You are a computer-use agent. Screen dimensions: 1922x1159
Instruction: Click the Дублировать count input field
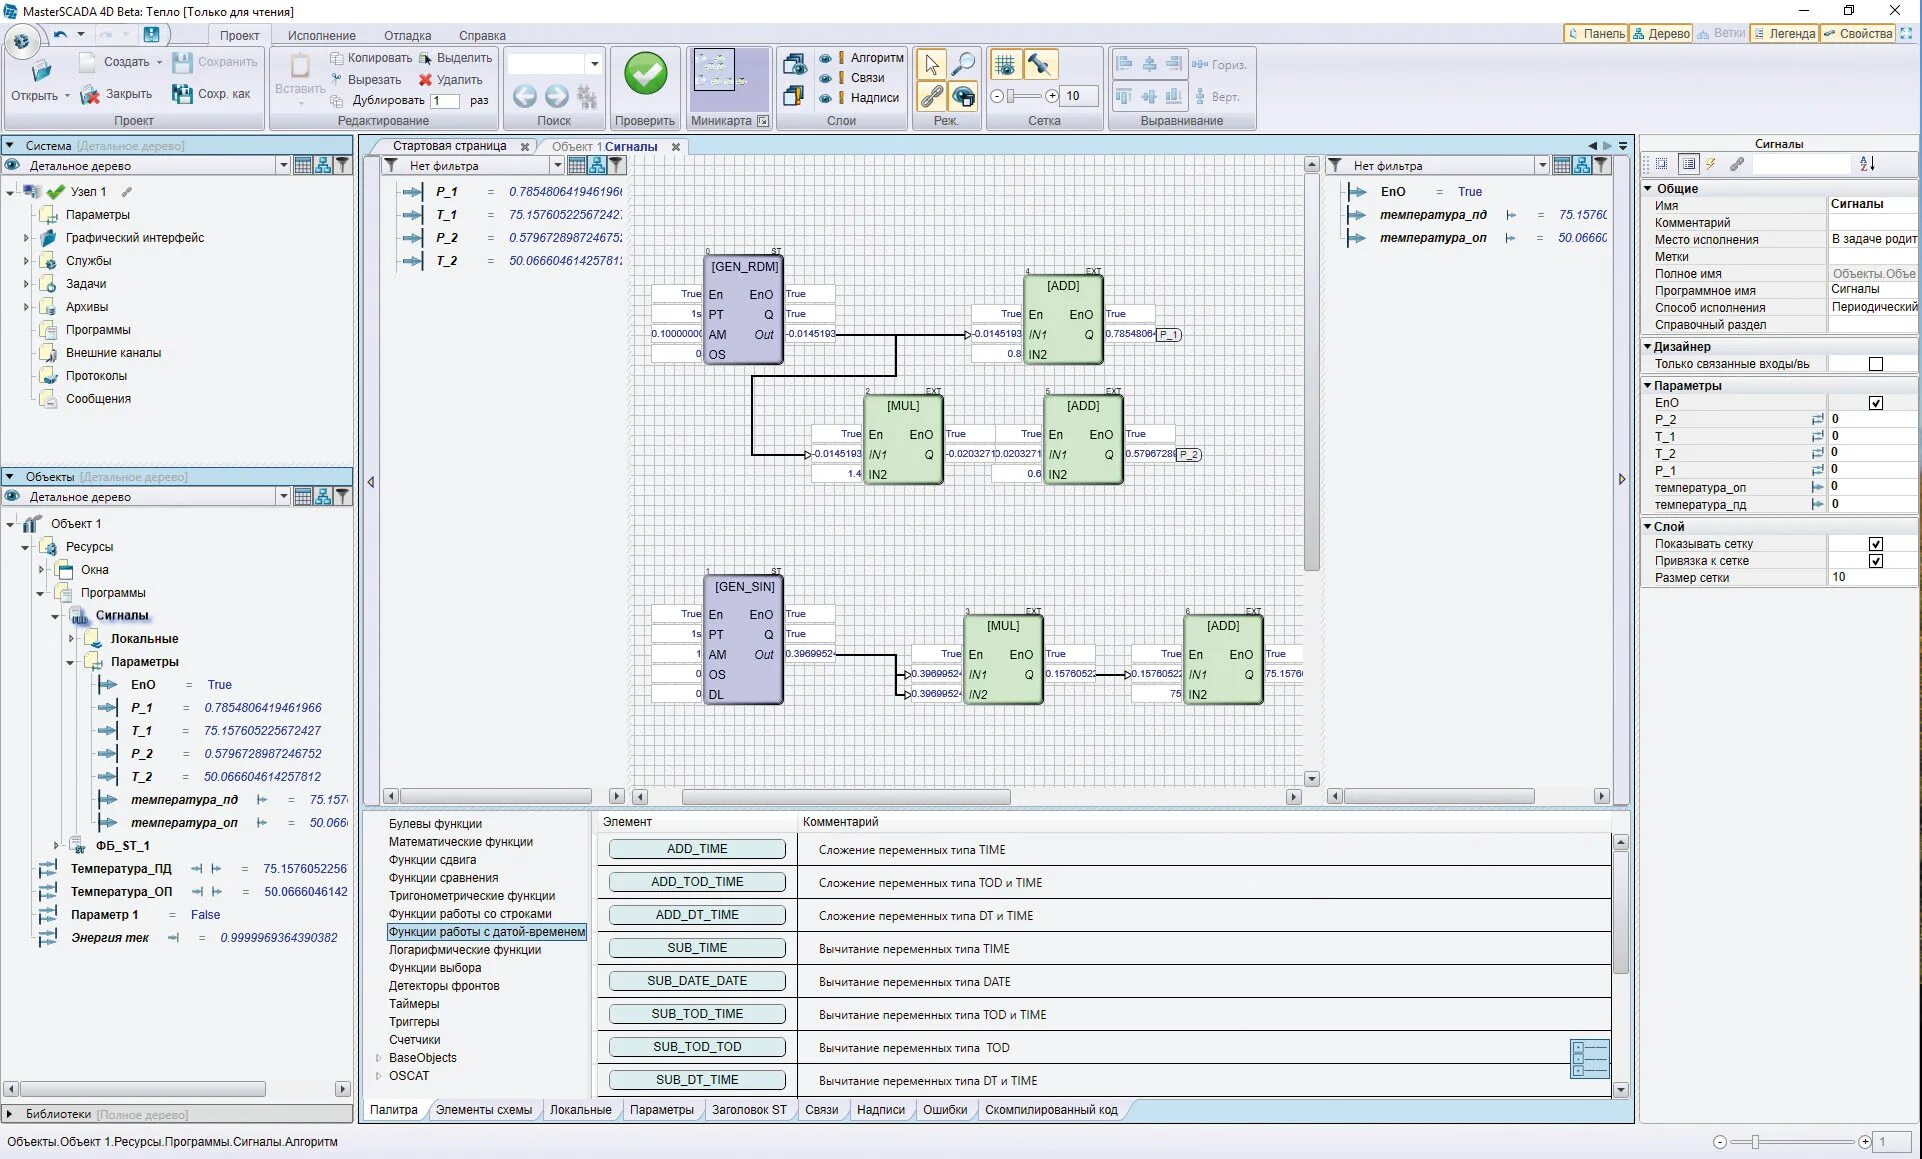(x=445, y=101)
